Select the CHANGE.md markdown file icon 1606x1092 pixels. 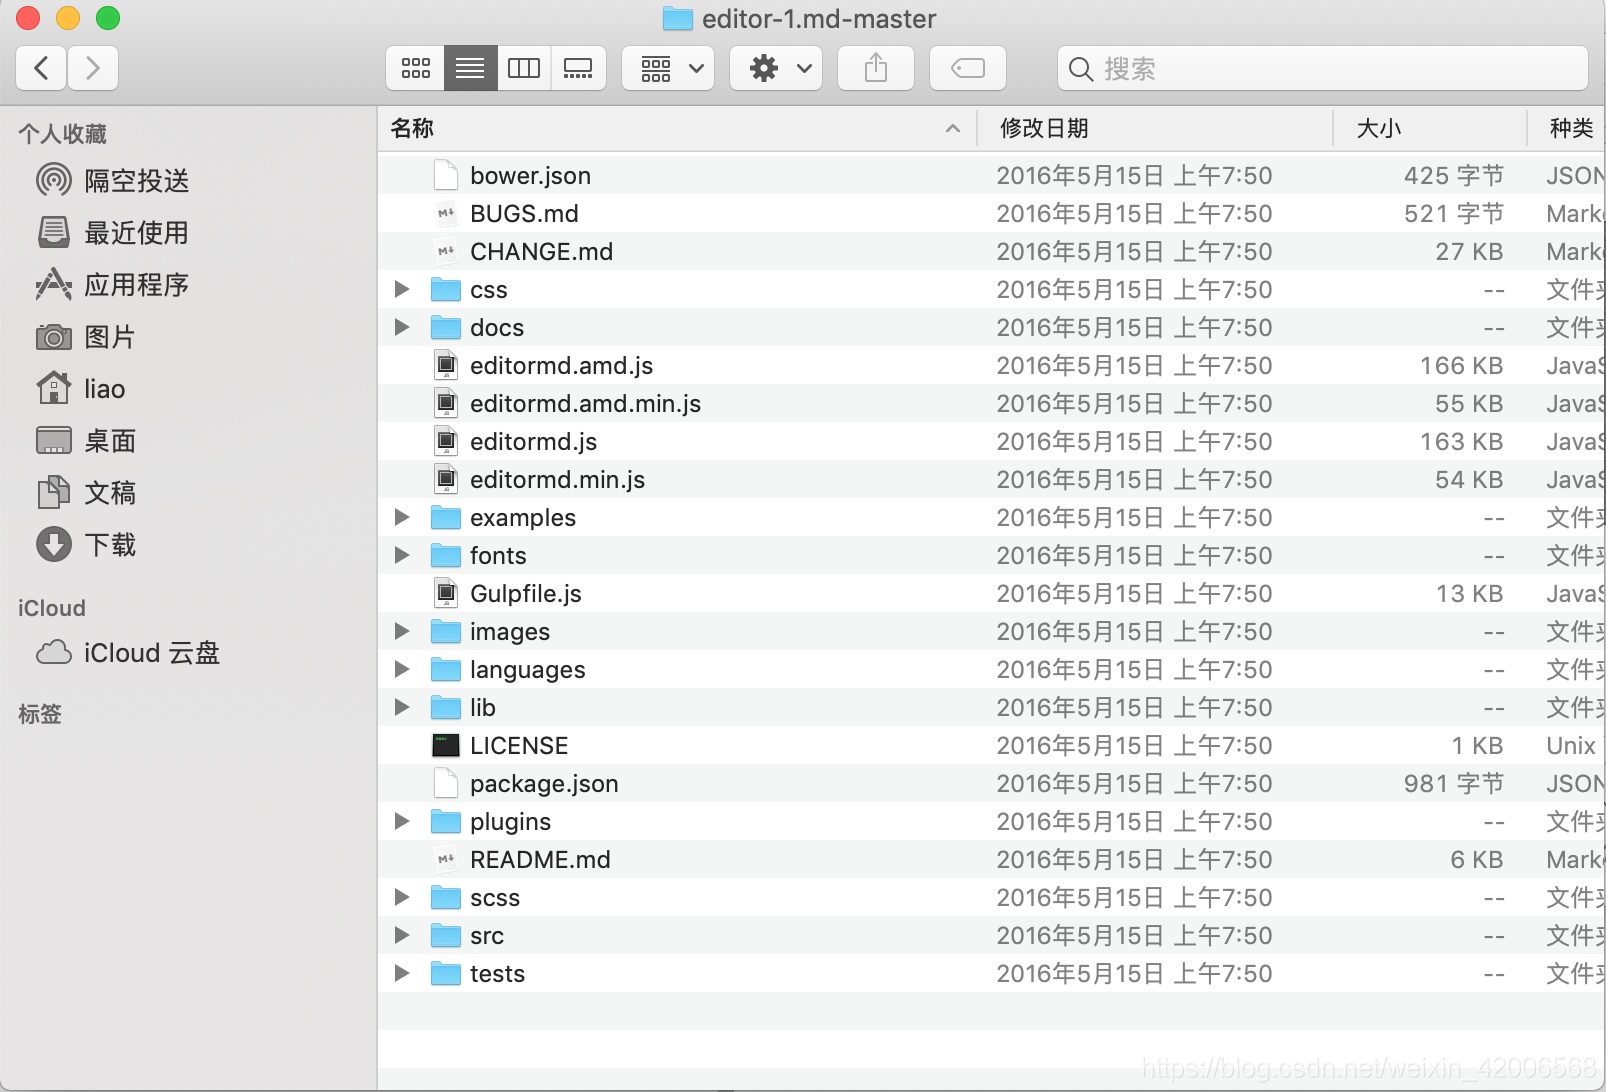[x=446, y=251]
